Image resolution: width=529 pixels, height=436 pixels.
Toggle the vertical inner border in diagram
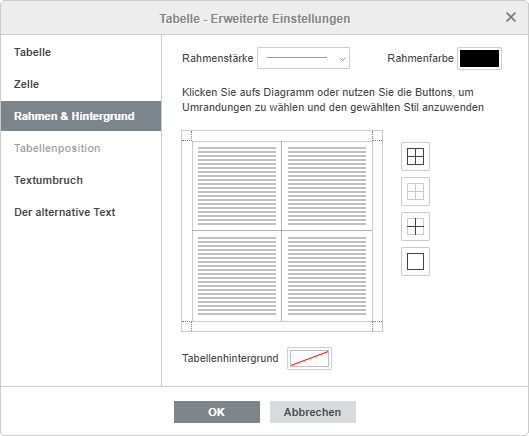(282, 231)
